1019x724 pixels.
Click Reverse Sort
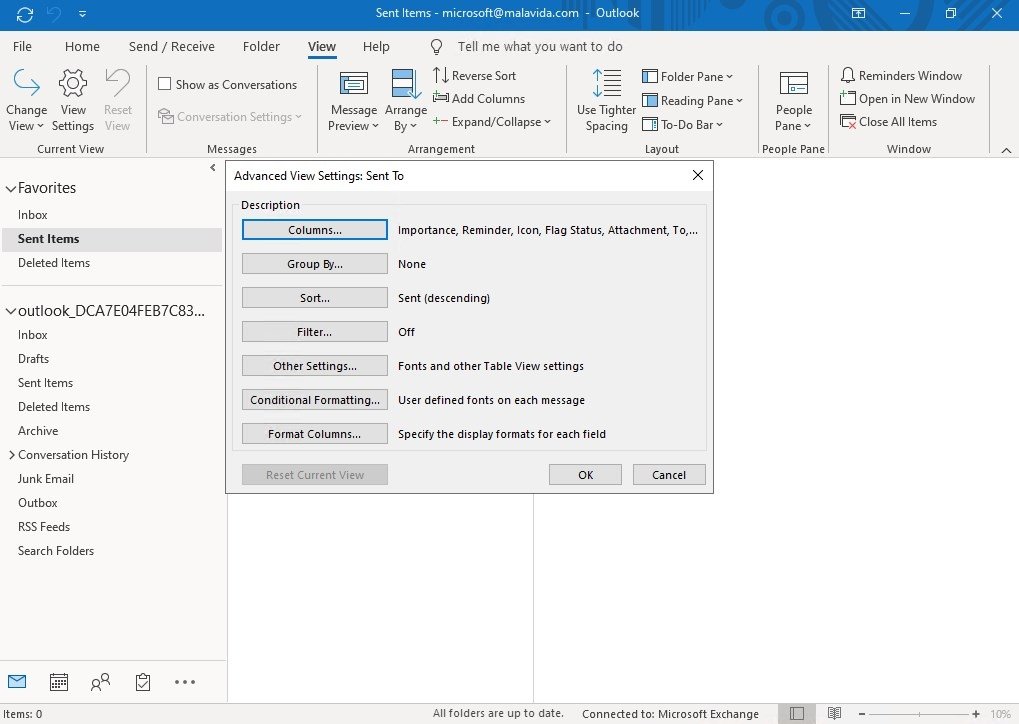point(474,75)
